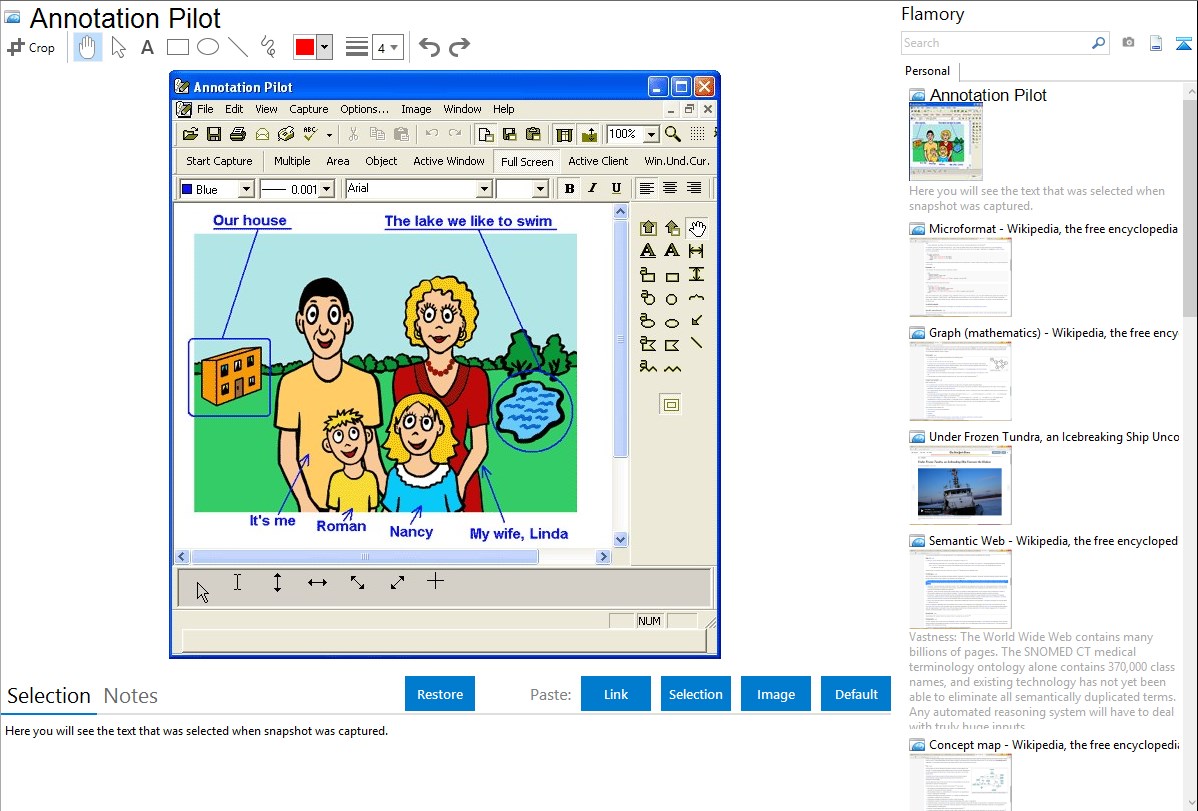Open the line width 4 dropdown
Screen dimensions: 1198x811
click(x=388, y=47)
